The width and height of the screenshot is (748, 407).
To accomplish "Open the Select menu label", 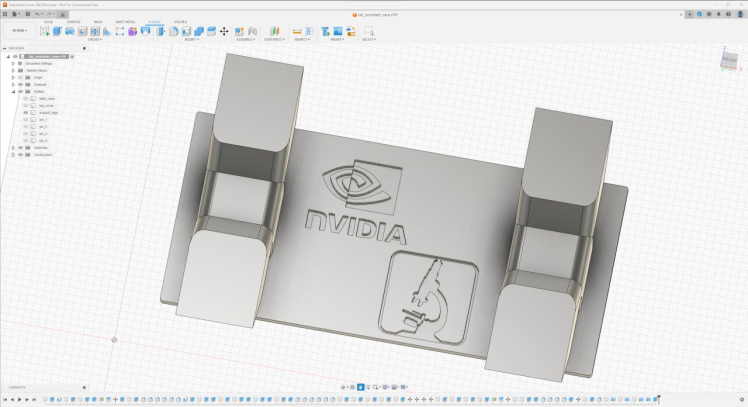I will [x=368, y=40].
